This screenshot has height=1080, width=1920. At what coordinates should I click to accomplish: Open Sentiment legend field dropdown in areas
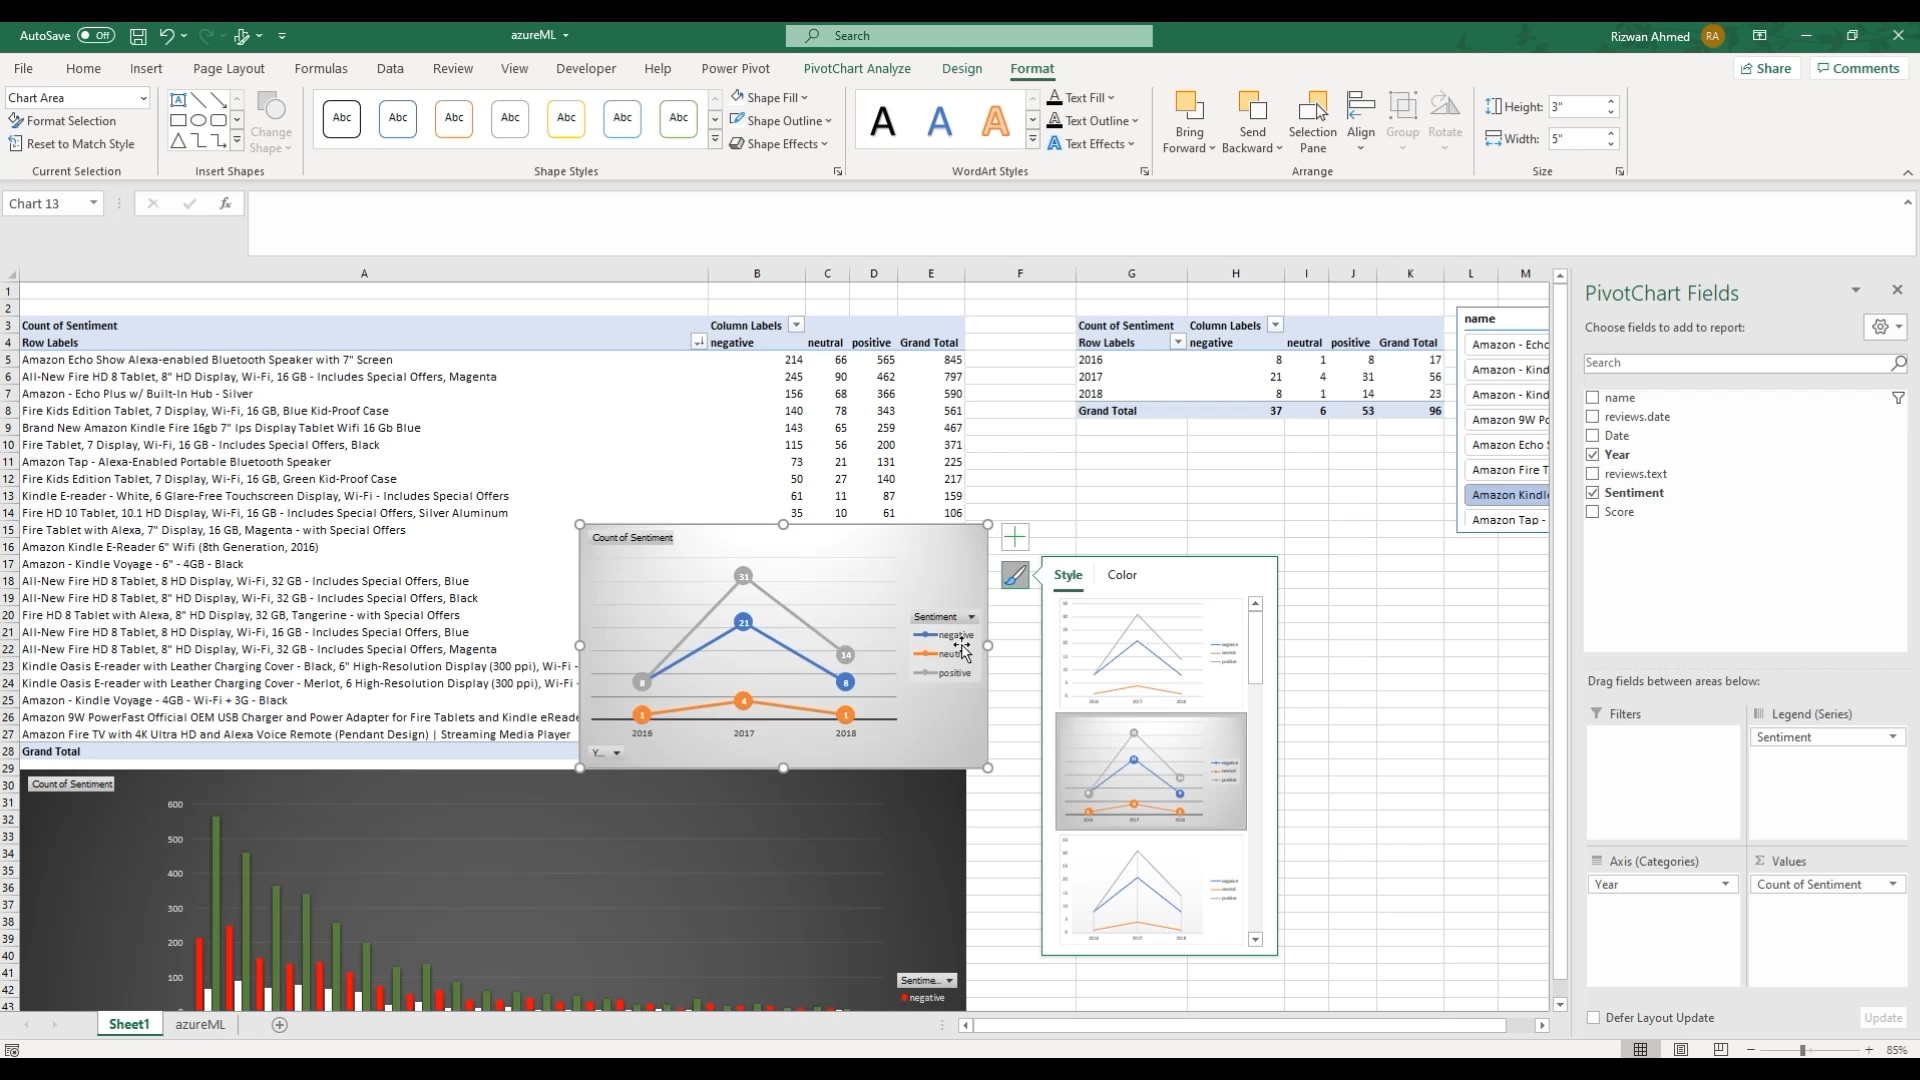click(x=1892, y=737)
